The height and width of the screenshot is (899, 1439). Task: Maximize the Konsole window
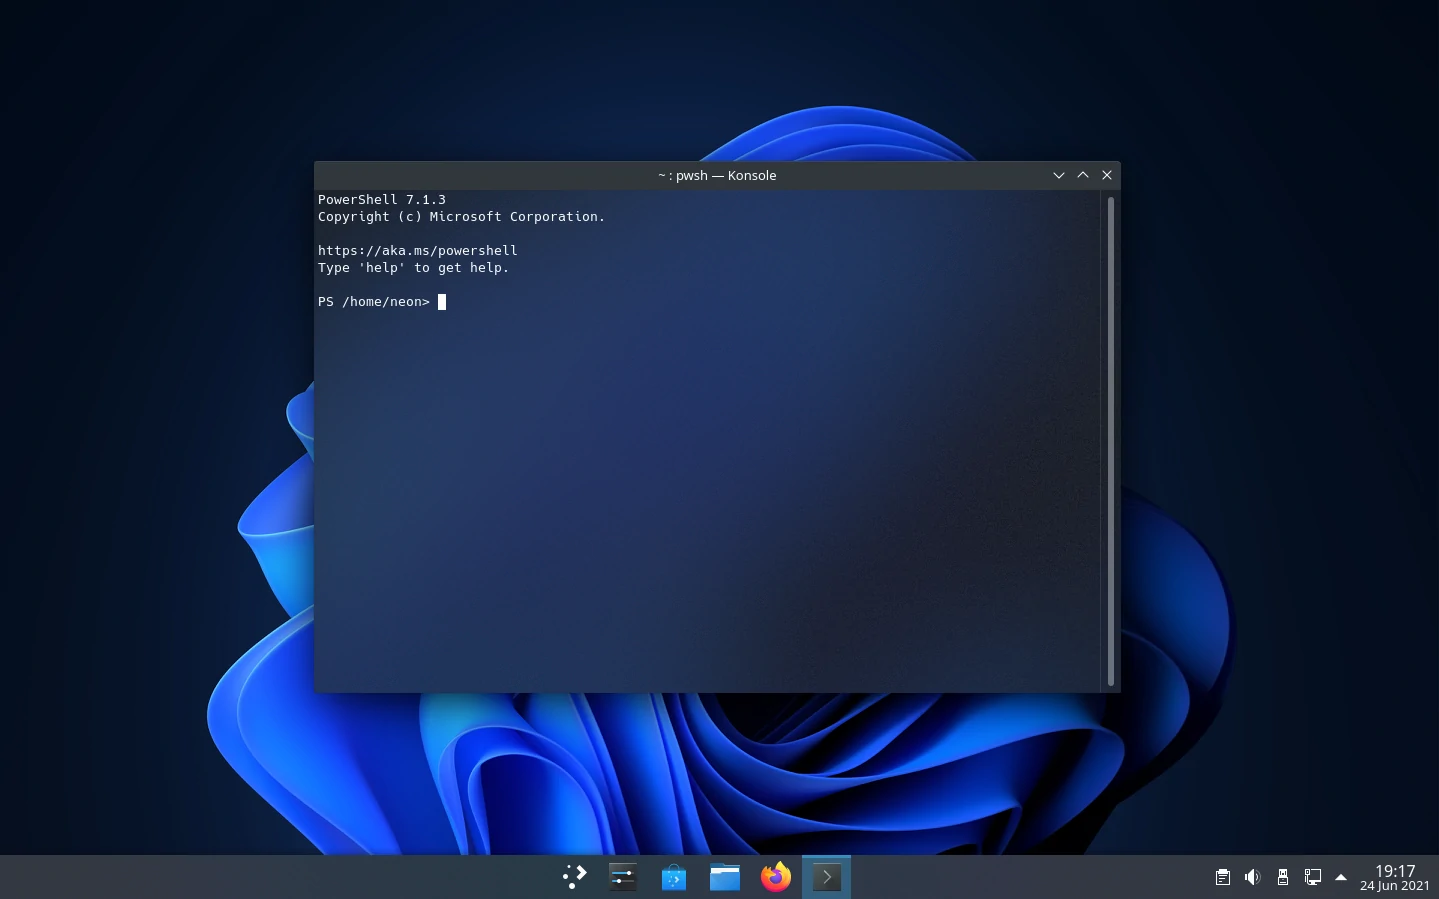1083,175
